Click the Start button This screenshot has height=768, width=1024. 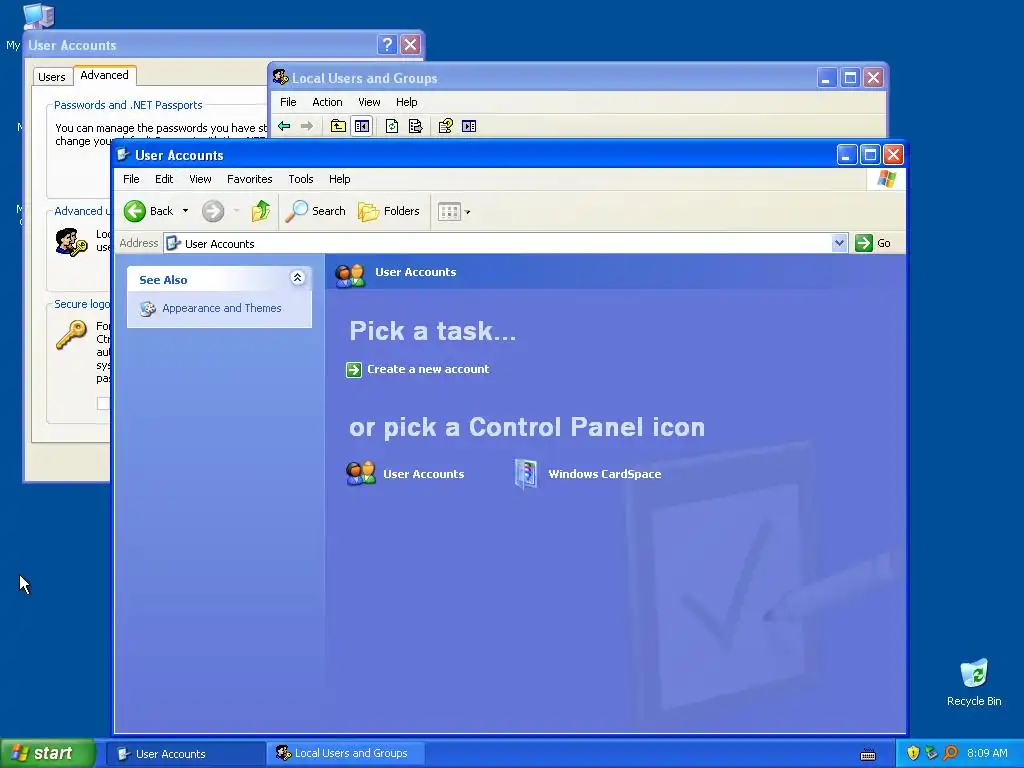[47, 753]
